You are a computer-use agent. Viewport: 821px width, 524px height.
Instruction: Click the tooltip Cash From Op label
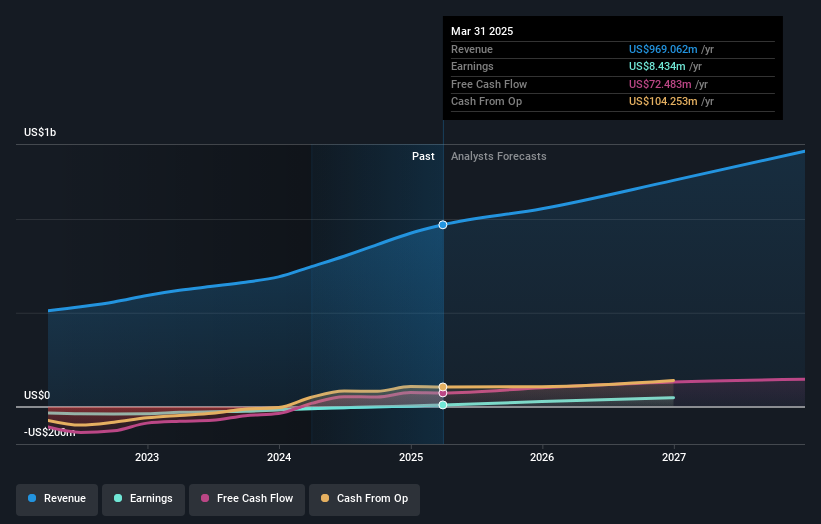[486, 102]
